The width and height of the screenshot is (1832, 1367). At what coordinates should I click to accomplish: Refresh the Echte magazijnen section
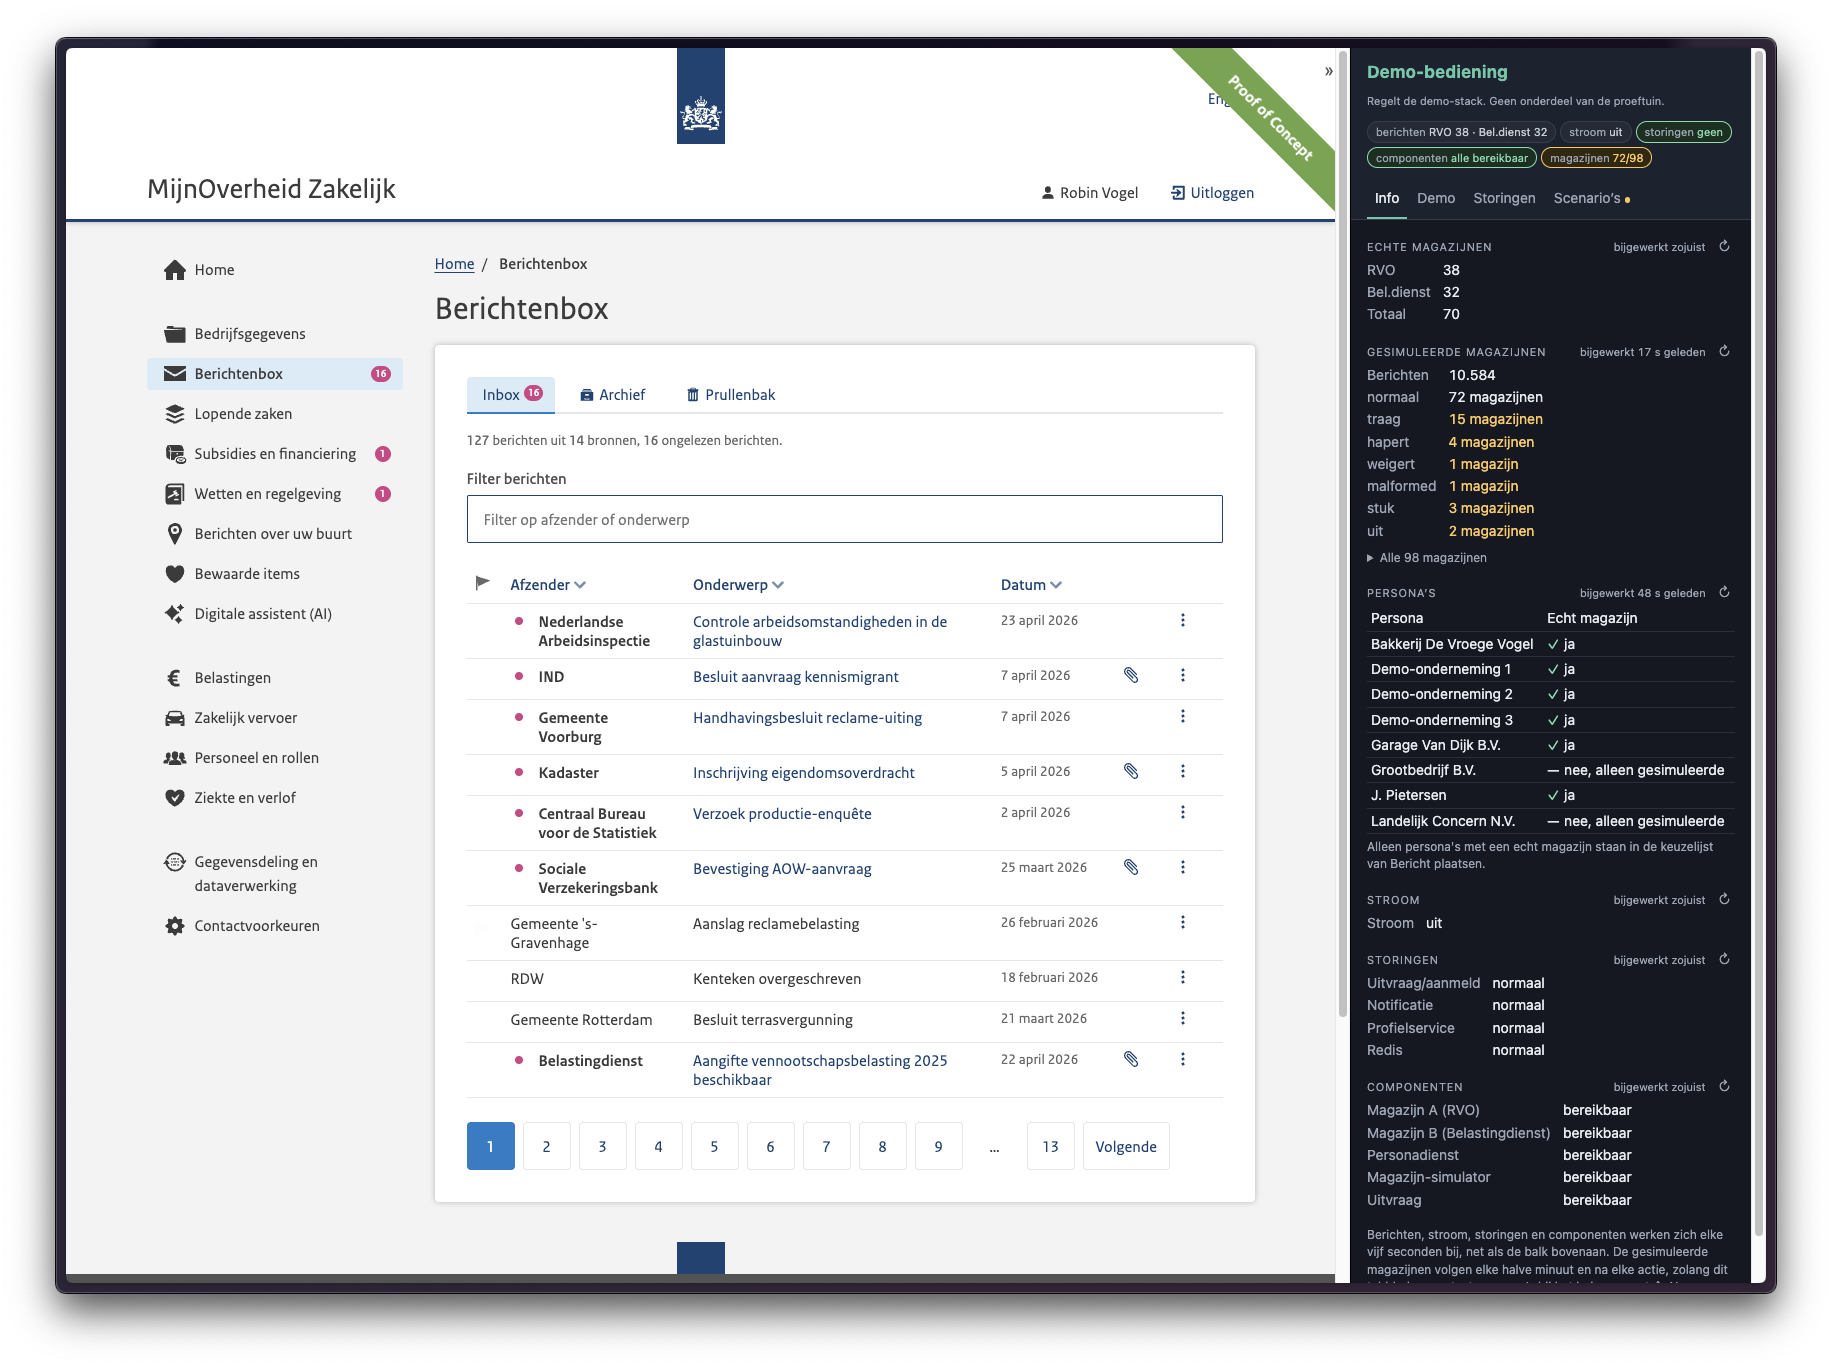click(x=1725, y=246)
